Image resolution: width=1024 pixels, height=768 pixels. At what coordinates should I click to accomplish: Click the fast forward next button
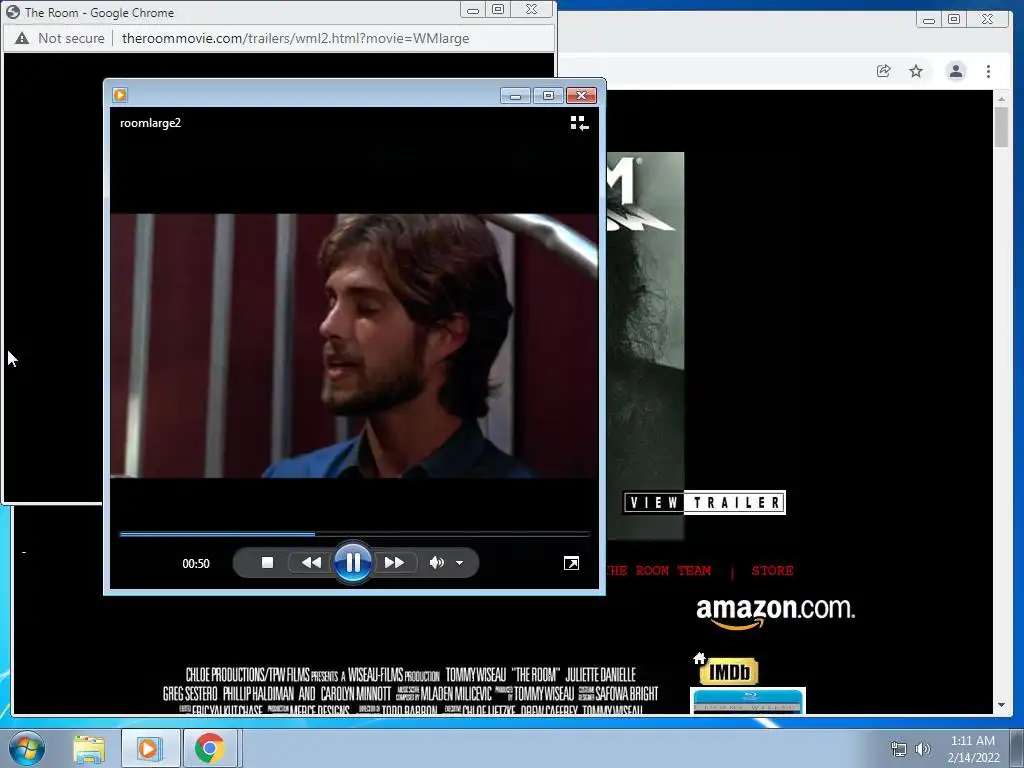pyautogui.click(x=394, y=562)
